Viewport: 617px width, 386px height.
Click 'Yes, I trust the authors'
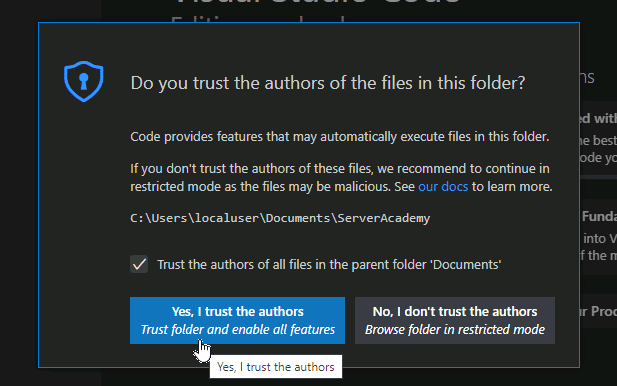click(237, 320)
